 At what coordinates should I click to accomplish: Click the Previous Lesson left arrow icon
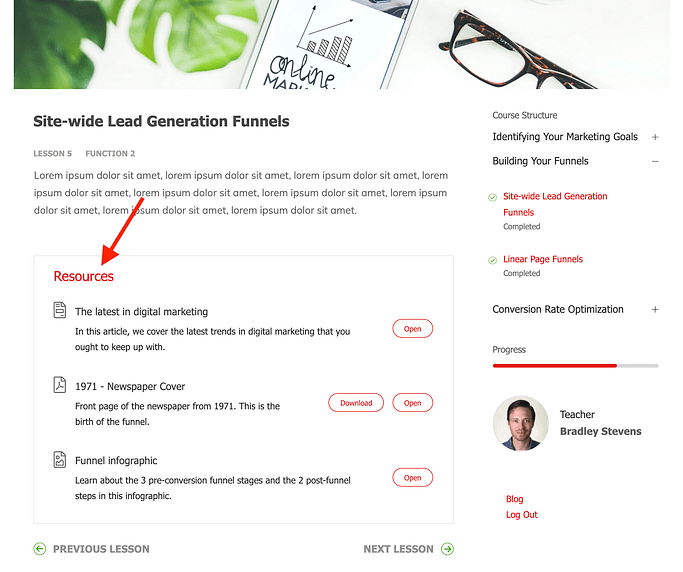(x=40, y=549)
